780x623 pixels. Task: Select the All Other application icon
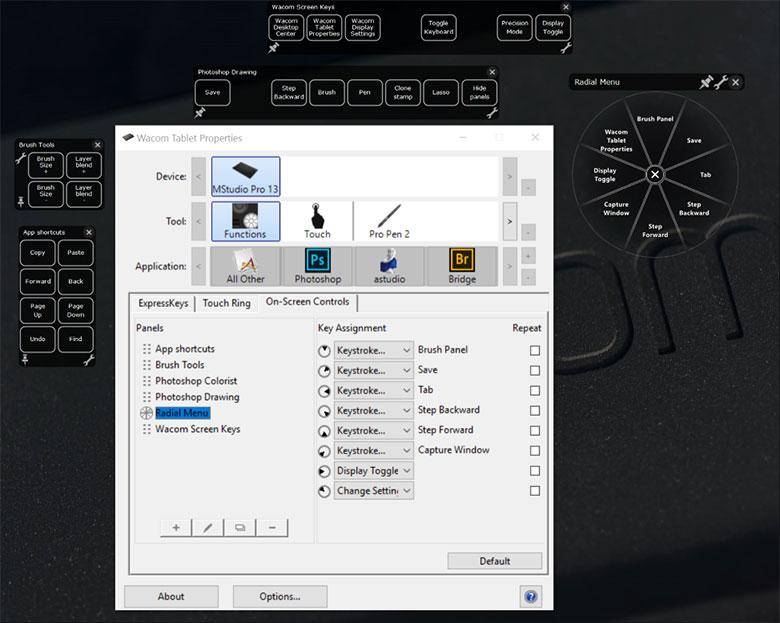[x=245, y=267]
